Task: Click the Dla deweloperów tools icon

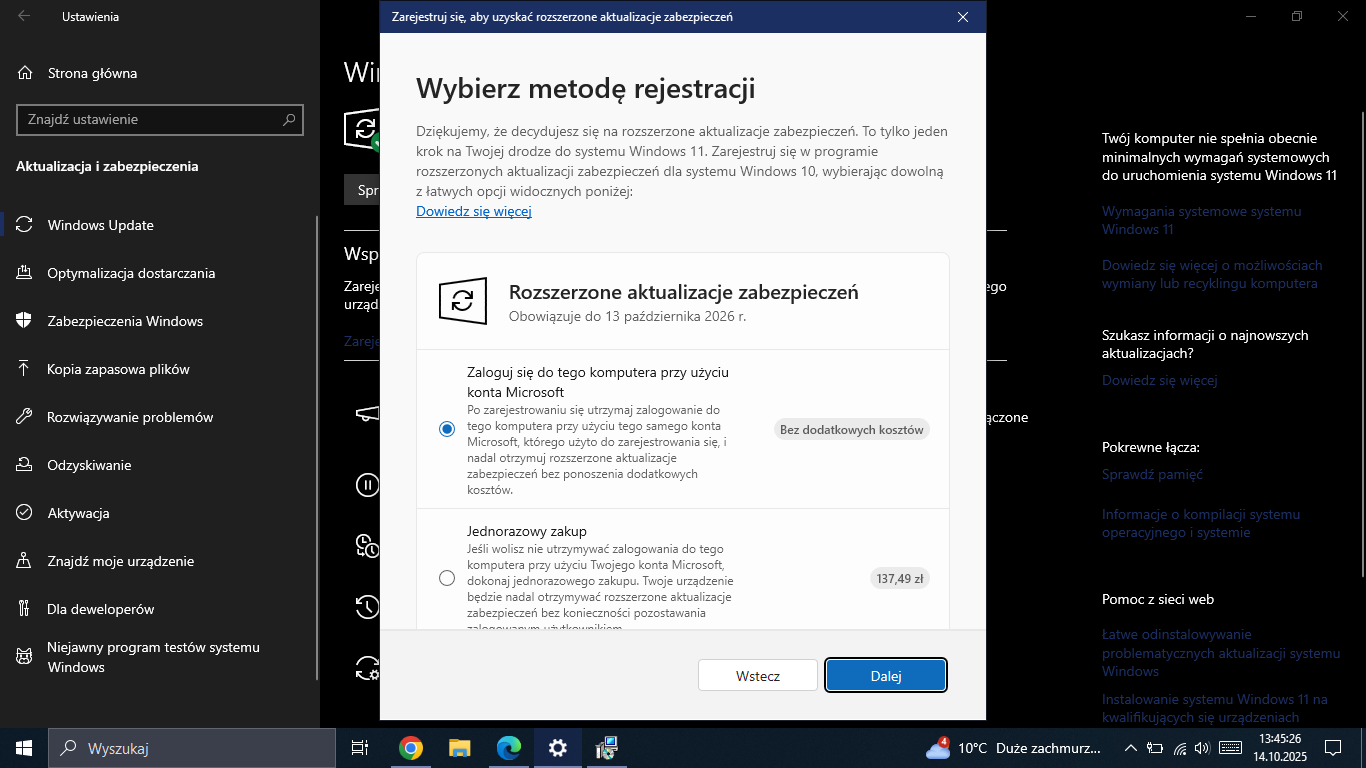Action: [25, 609]
